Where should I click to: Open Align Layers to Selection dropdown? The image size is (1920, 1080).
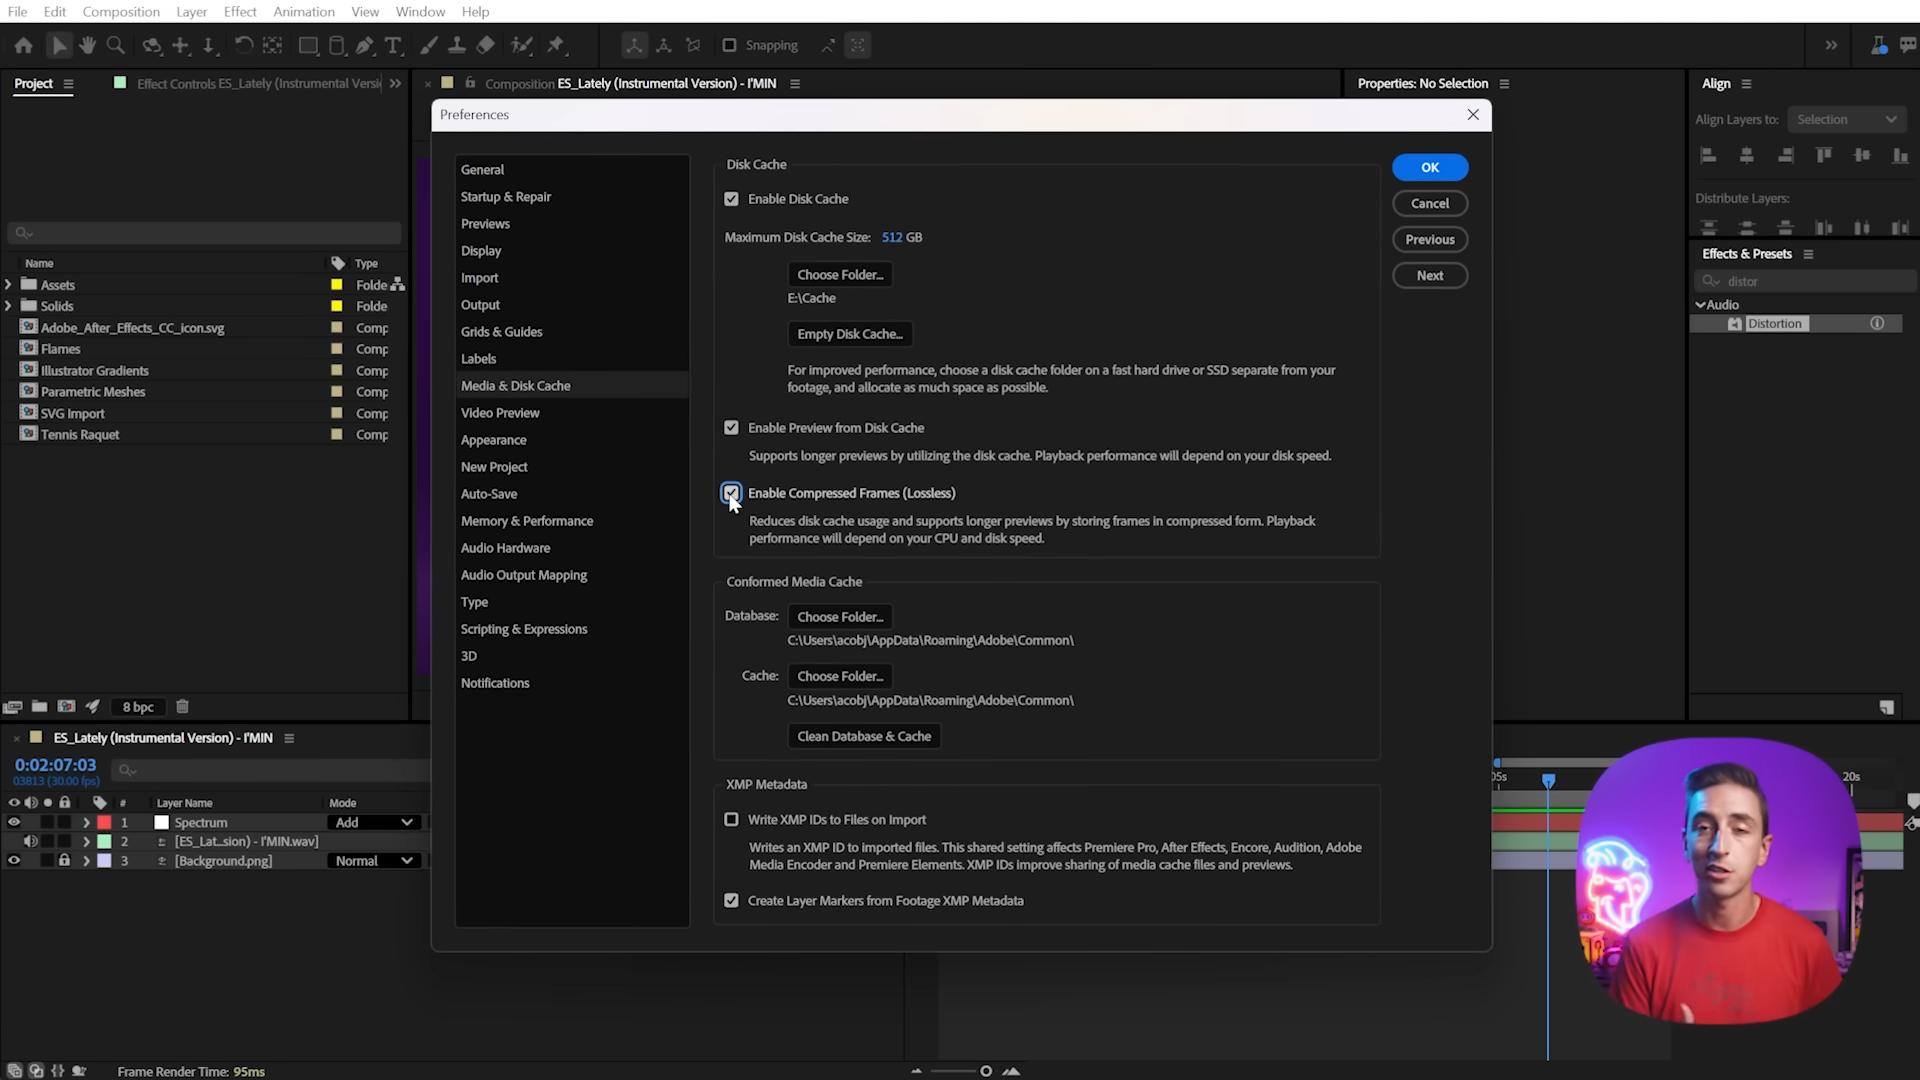coord(1846,119)
